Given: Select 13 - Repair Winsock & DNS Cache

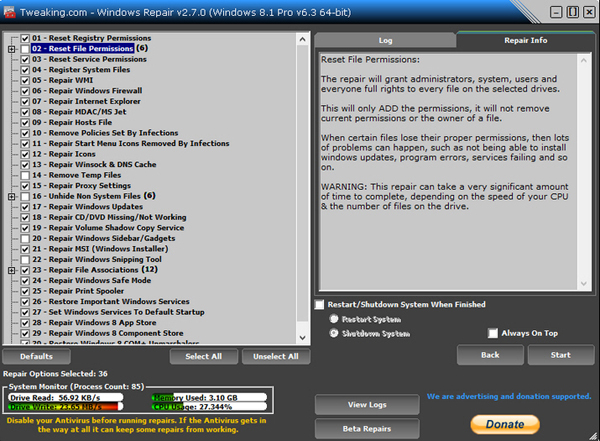Looking at the screenshot, I should (94, 165).
